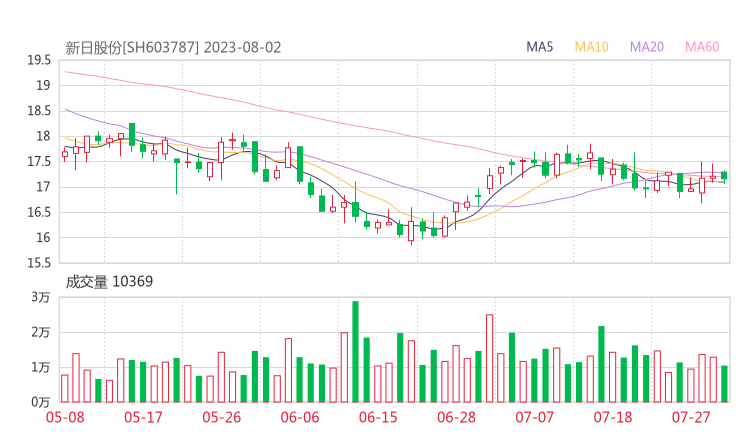Viewport: 740px width, 440px height.
Task: Click the 2万 volume axis label
Action: [x=41, y=332]
